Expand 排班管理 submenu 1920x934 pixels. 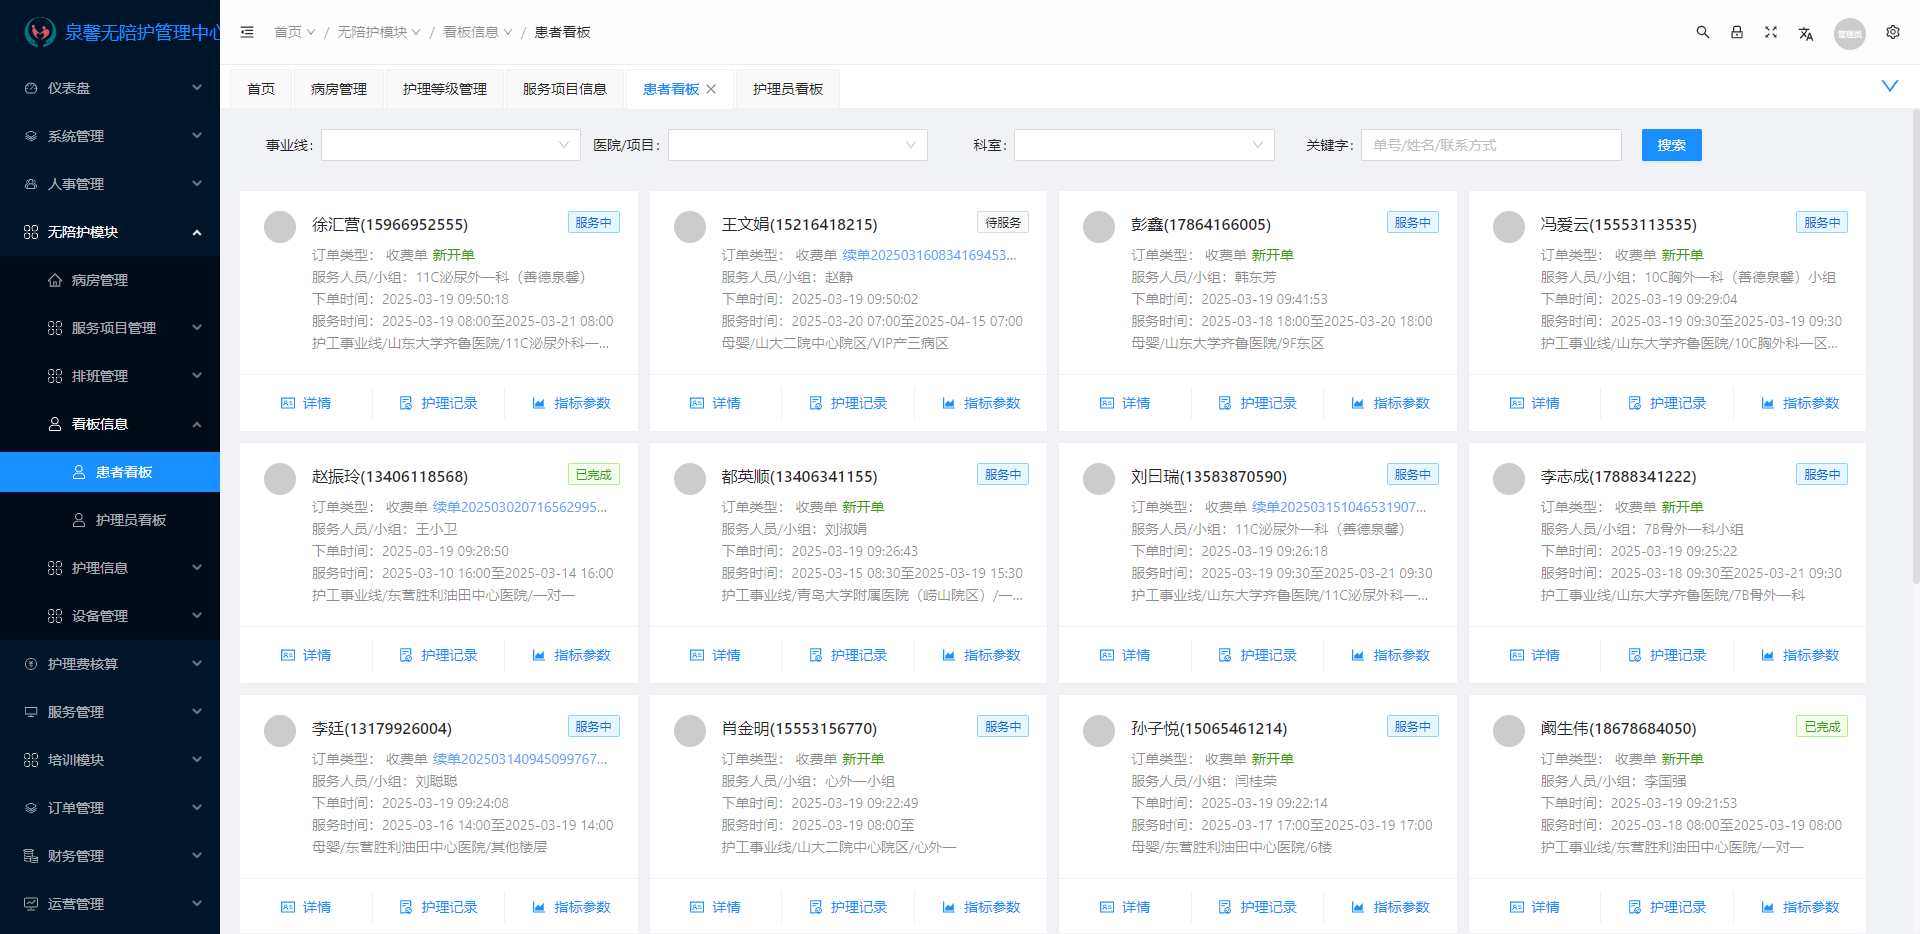(110, 376)
